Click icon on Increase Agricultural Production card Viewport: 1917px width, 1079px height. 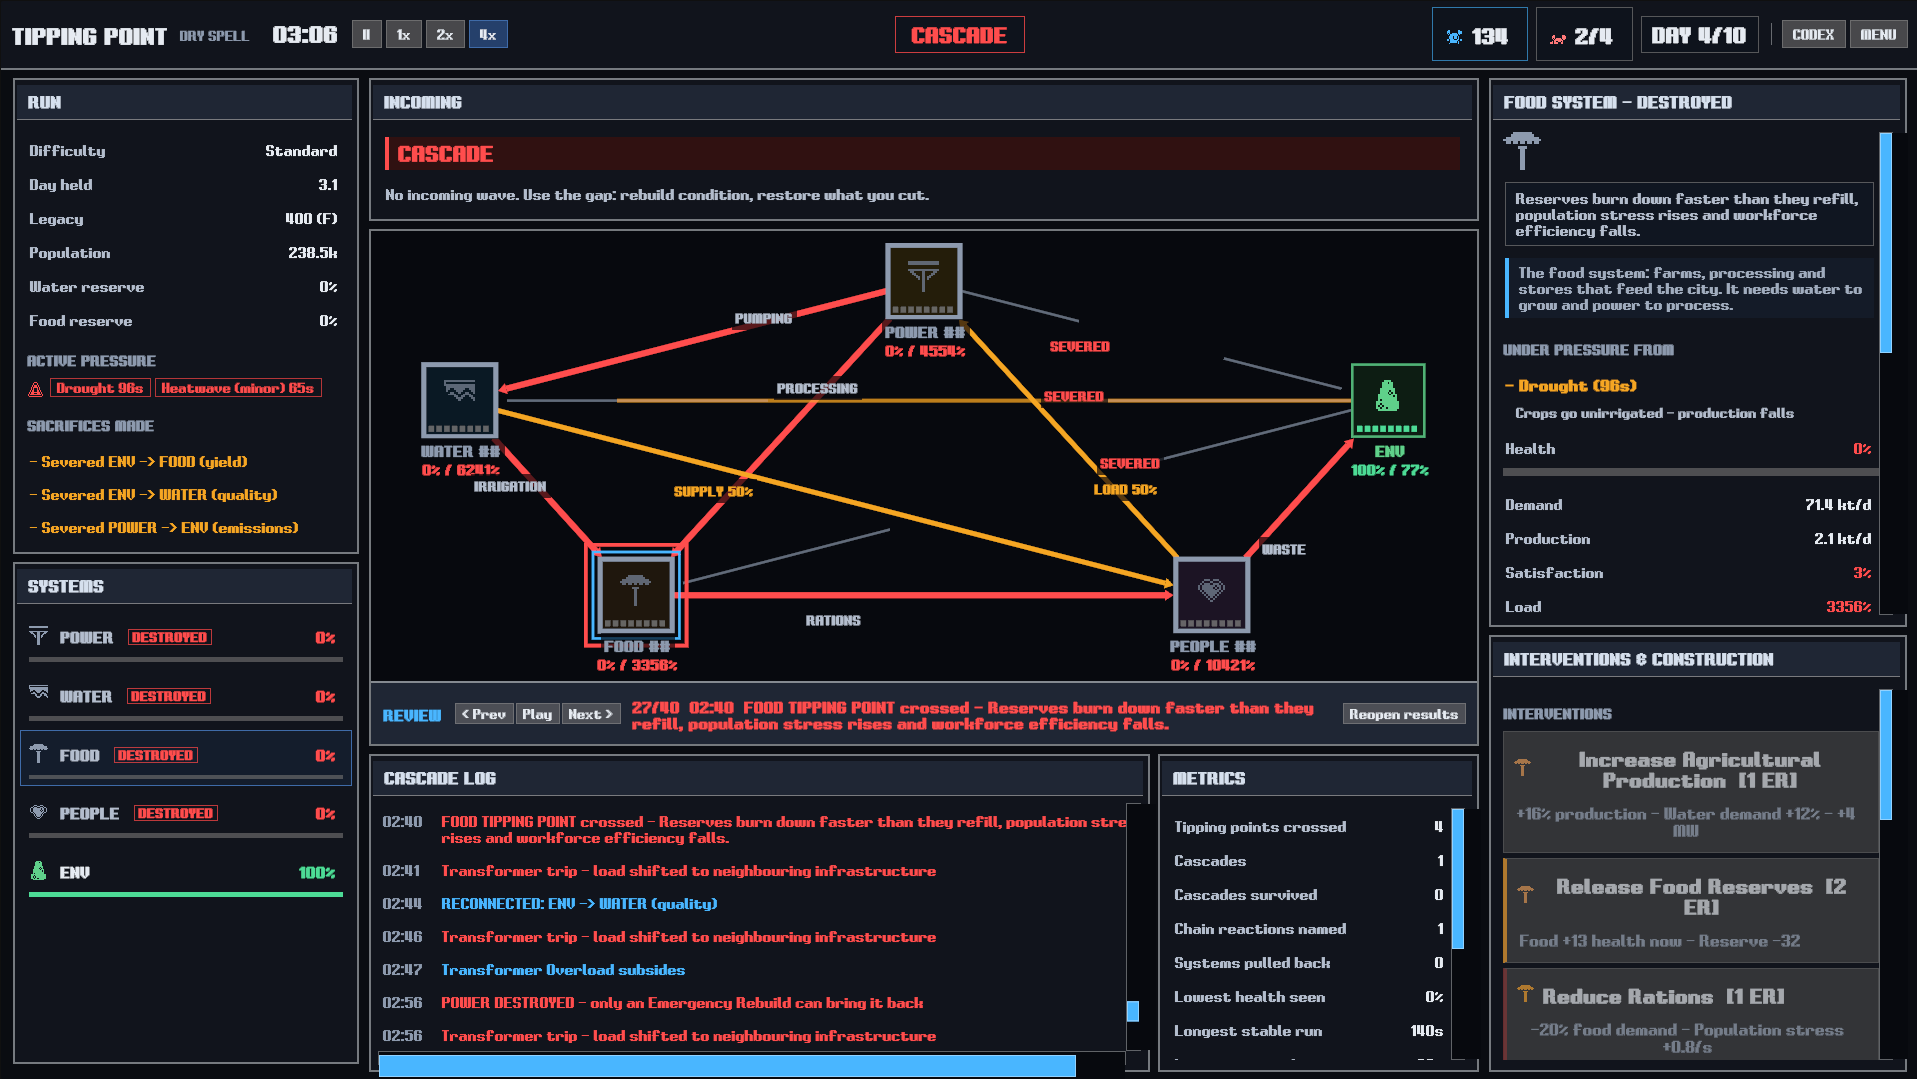click(x=1522, y=766)
